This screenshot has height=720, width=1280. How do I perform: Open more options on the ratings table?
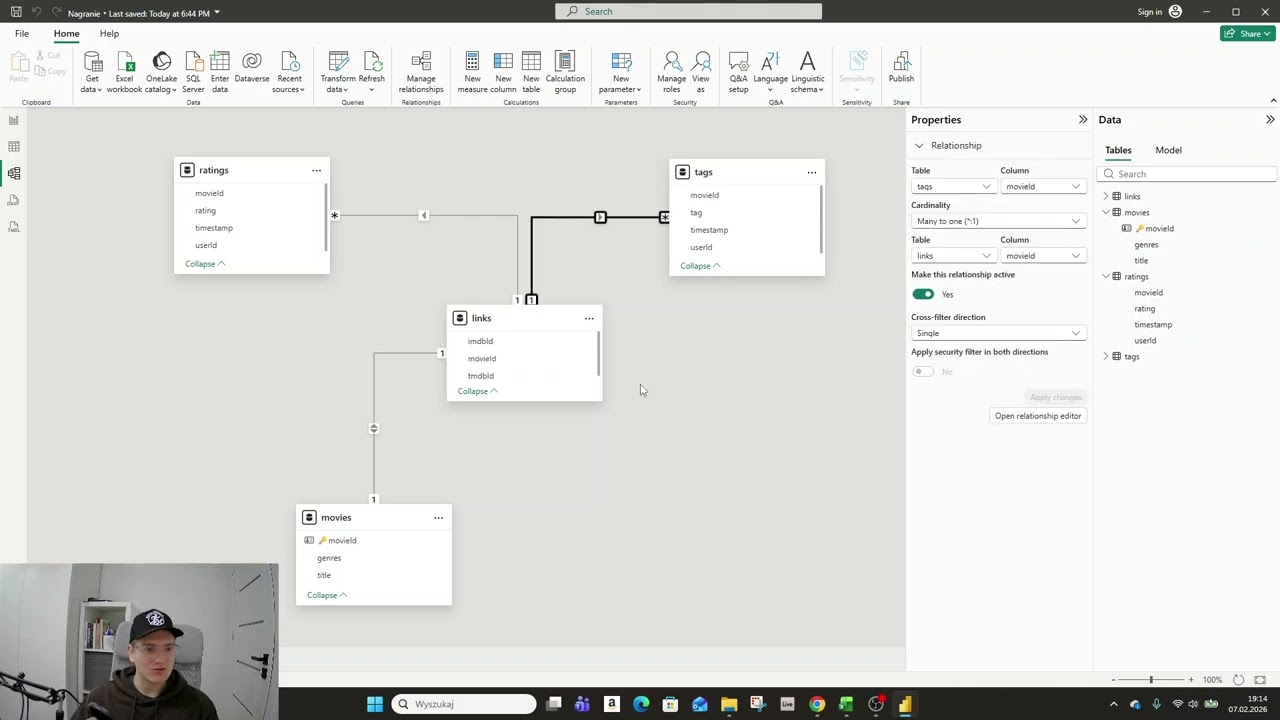(316, 170)
